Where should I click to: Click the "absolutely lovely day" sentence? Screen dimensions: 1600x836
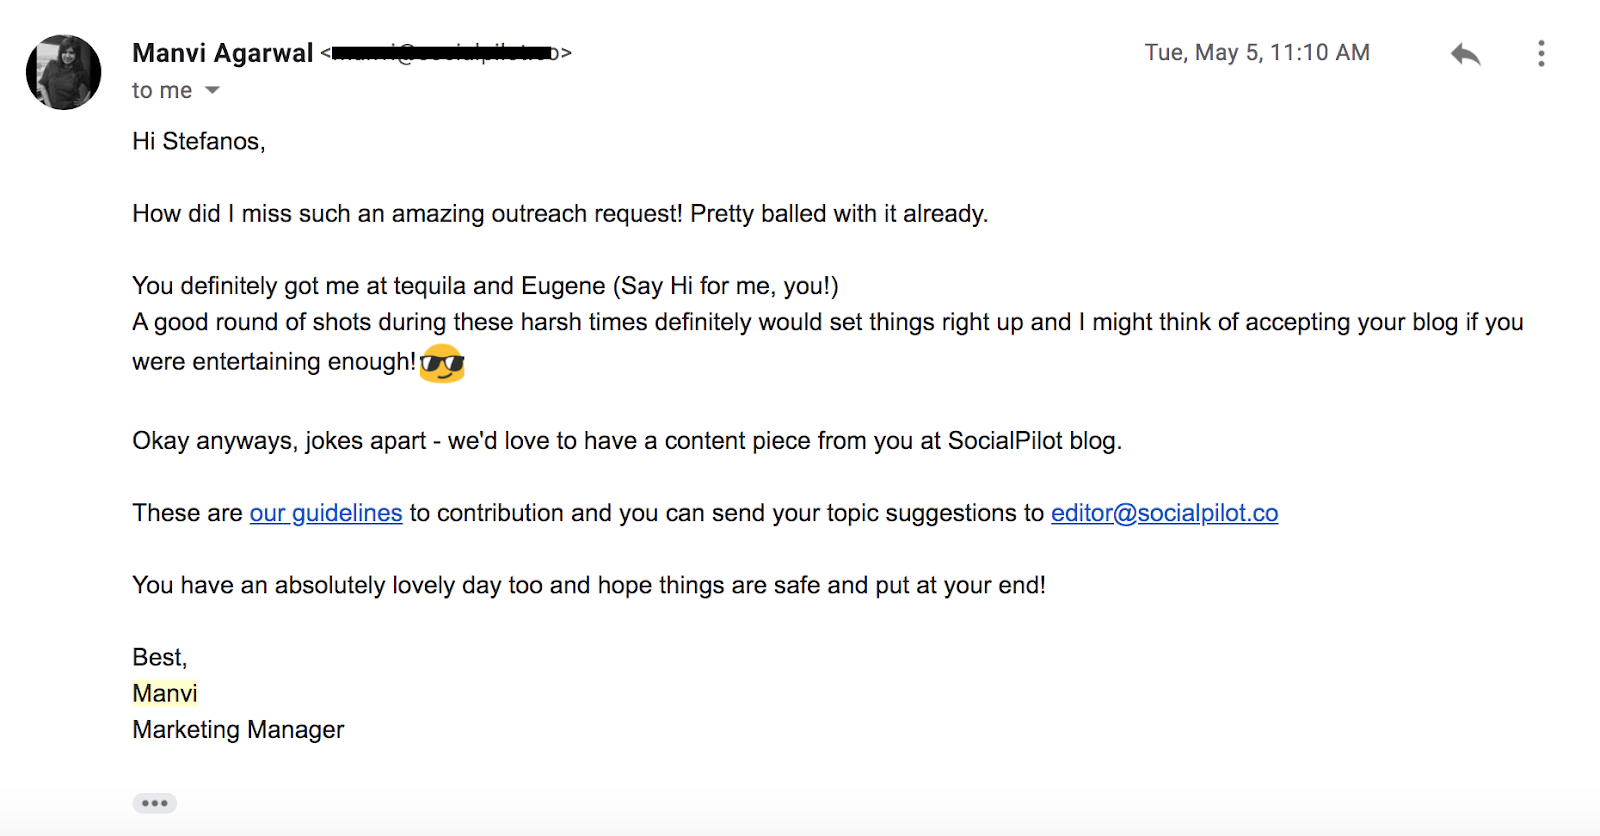tap(589, 585)
